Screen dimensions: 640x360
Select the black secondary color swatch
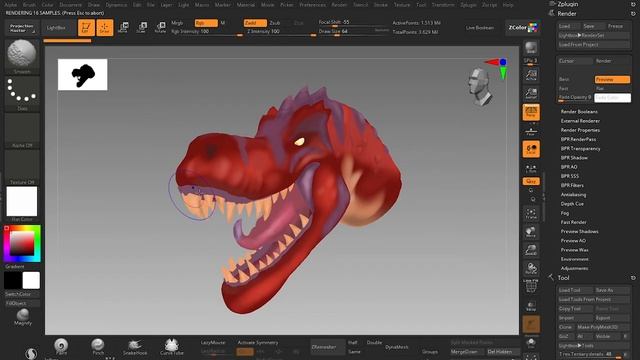(13, 280)
